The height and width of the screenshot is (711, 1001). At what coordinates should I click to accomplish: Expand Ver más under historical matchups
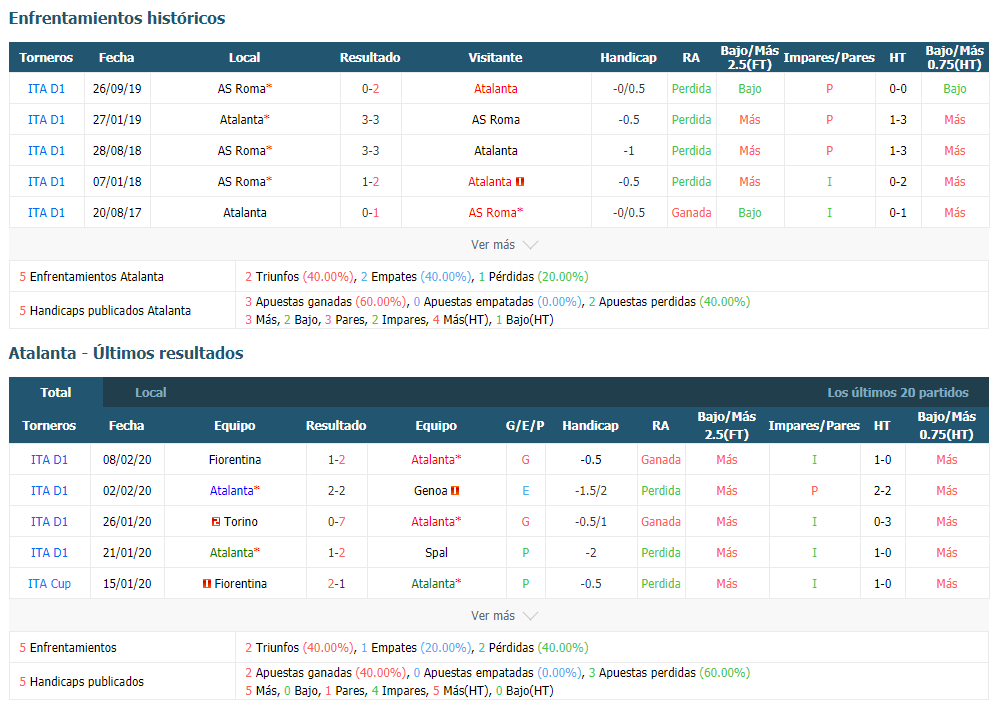[504, 244]
